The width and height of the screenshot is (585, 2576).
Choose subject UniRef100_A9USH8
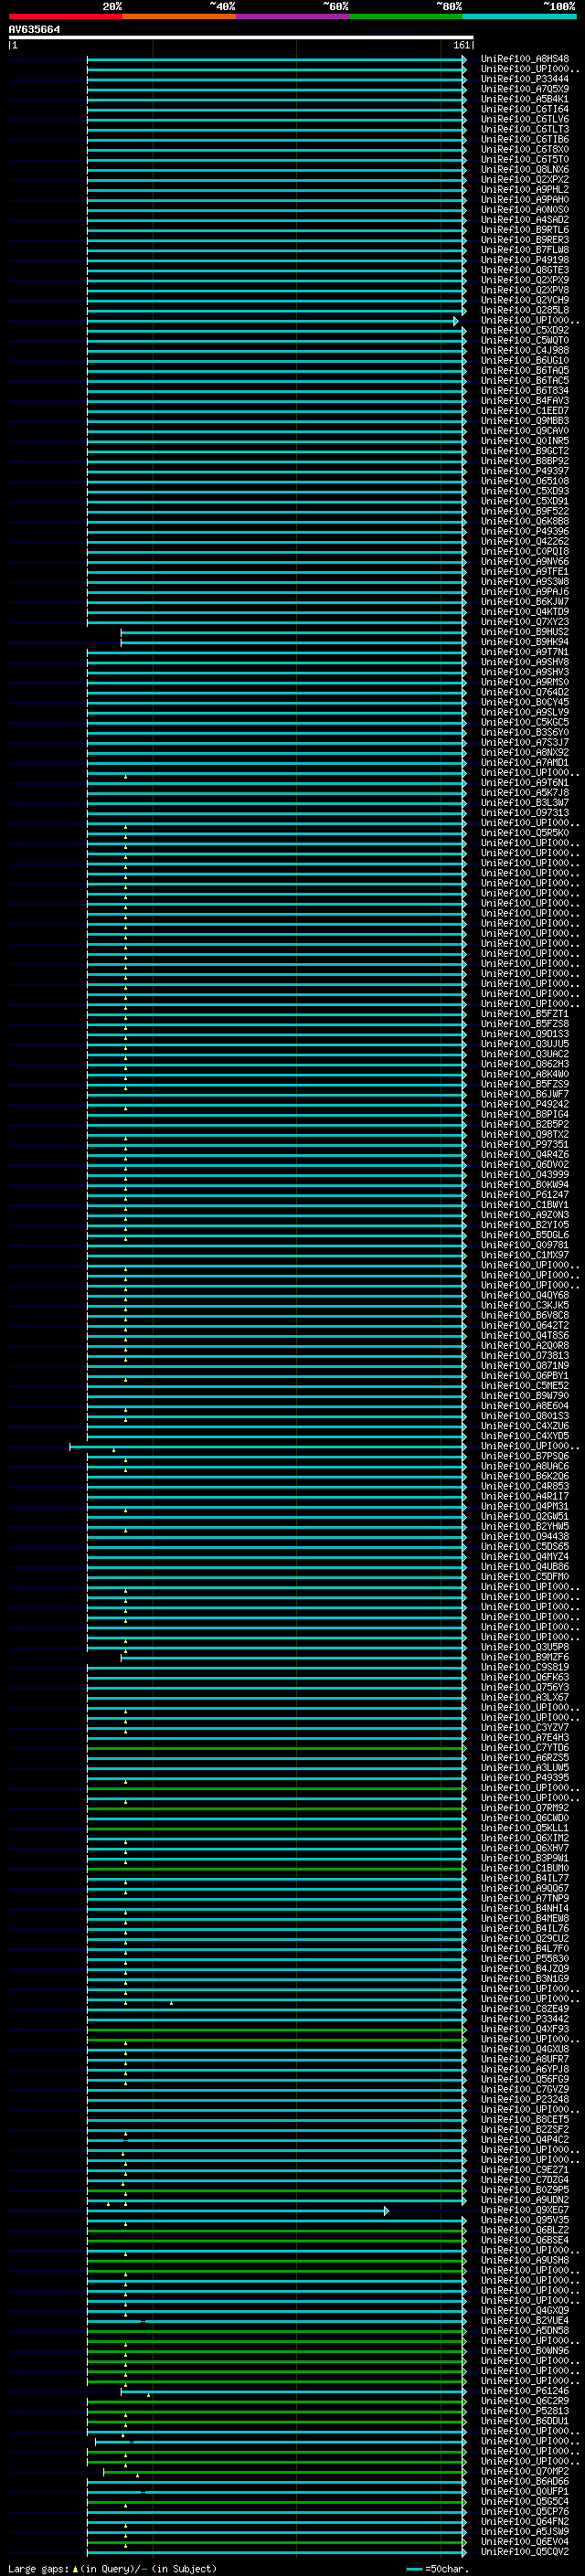[525, 2259]
